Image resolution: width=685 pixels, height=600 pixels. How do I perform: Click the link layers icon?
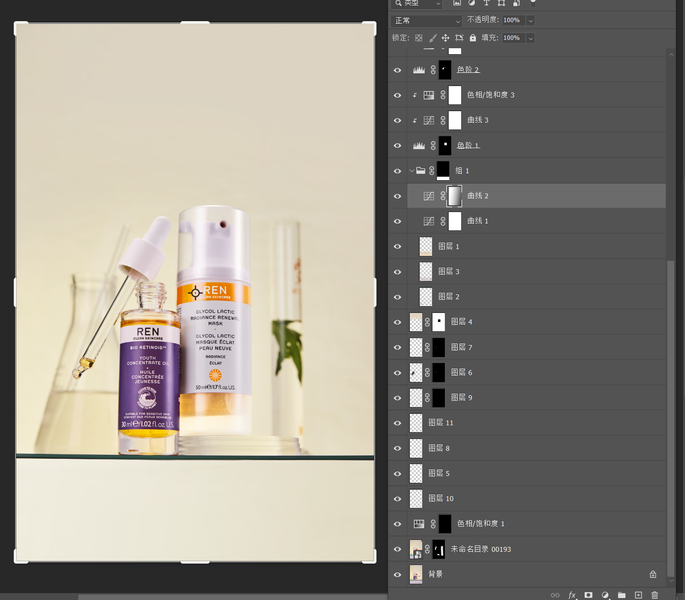pyautogui.click(x=555, y=595)
